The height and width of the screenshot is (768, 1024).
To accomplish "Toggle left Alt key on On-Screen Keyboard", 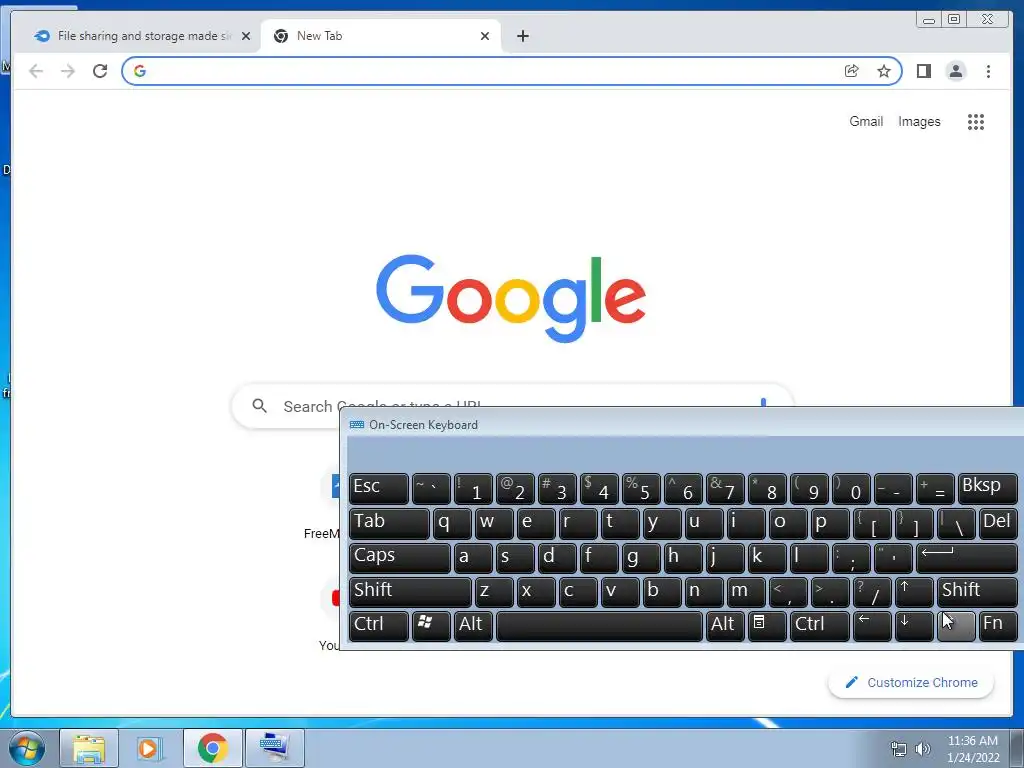I will 473,626.
